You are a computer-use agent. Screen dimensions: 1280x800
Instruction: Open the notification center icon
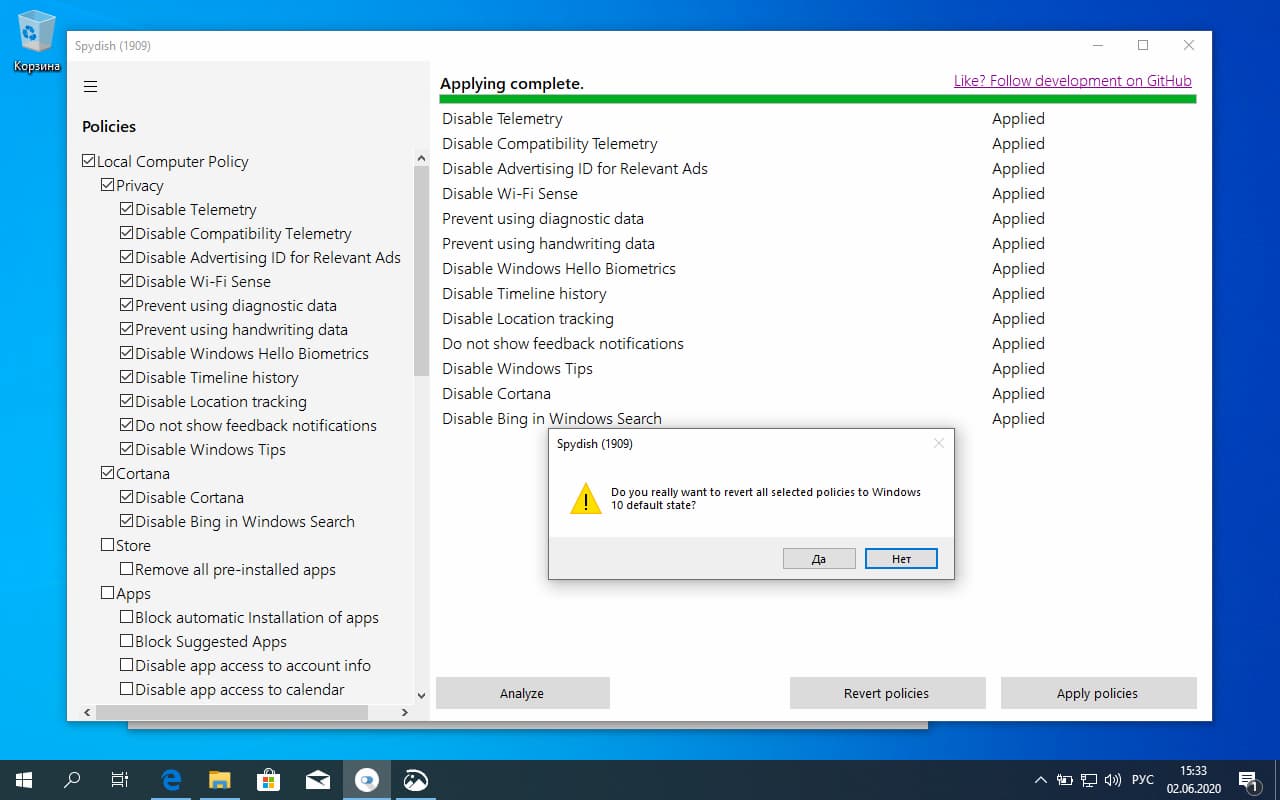pyautogui.click(x=1248, y=780)
